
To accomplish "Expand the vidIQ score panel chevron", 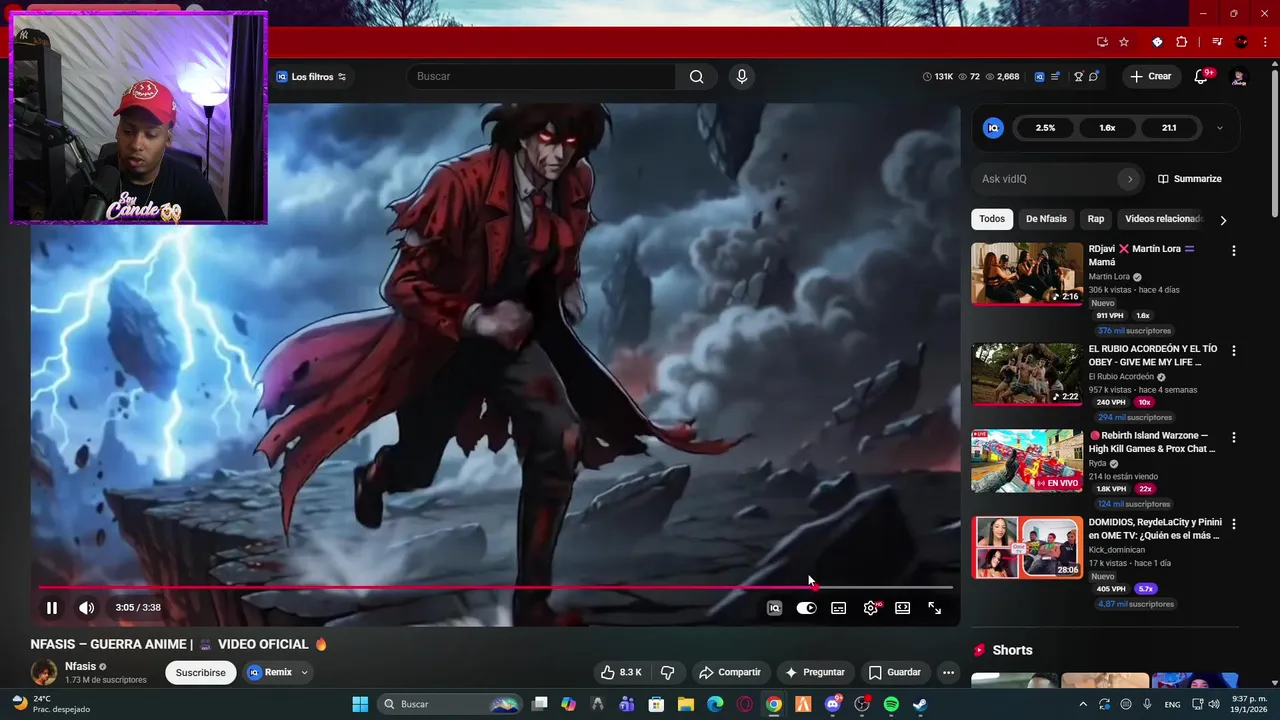I will 1219,128.
